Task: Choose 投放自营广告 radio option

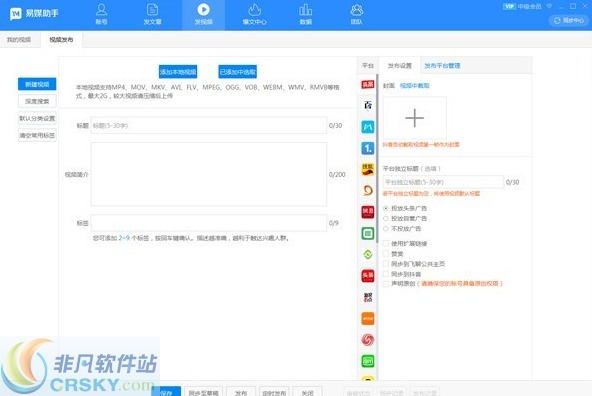Action: (x=386, y=219)
